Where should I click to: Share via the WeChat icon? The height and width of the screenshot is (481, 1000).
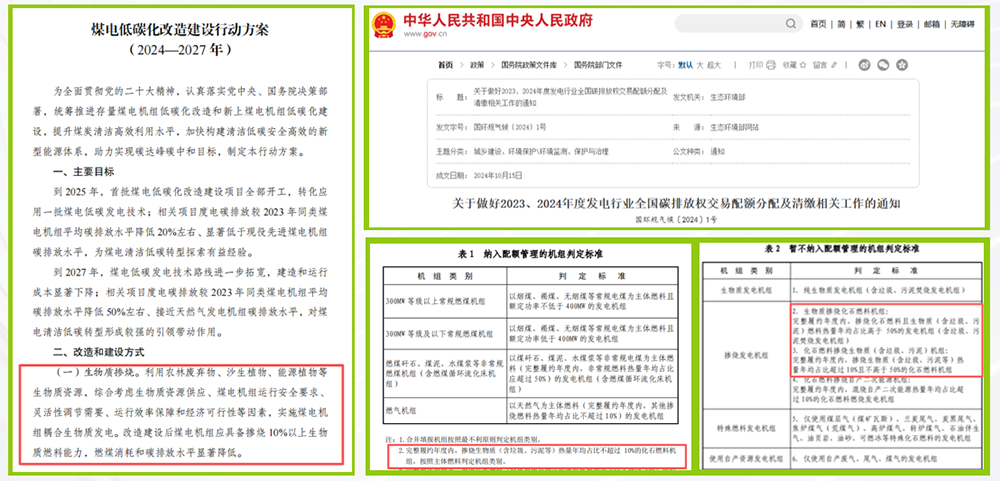pyautogui.click(x=883, y=64)
